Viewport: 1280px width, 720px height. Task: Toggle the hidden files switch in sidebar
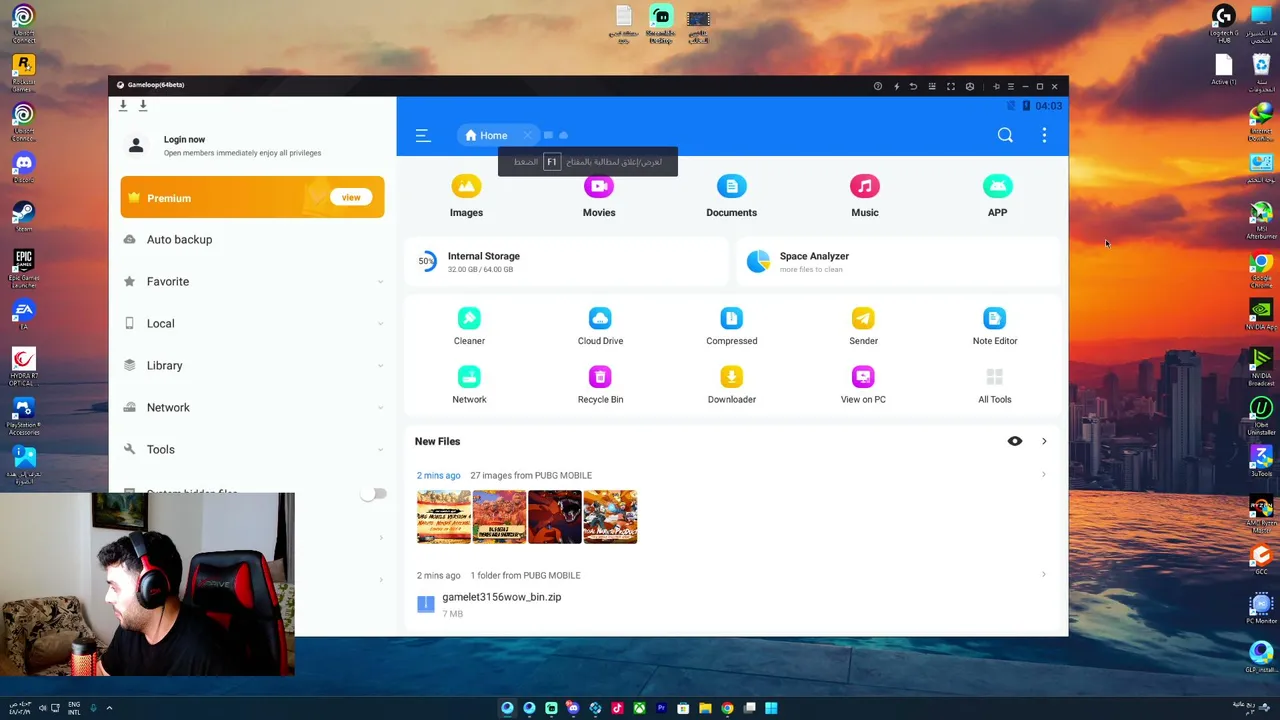tap(375, 494)
